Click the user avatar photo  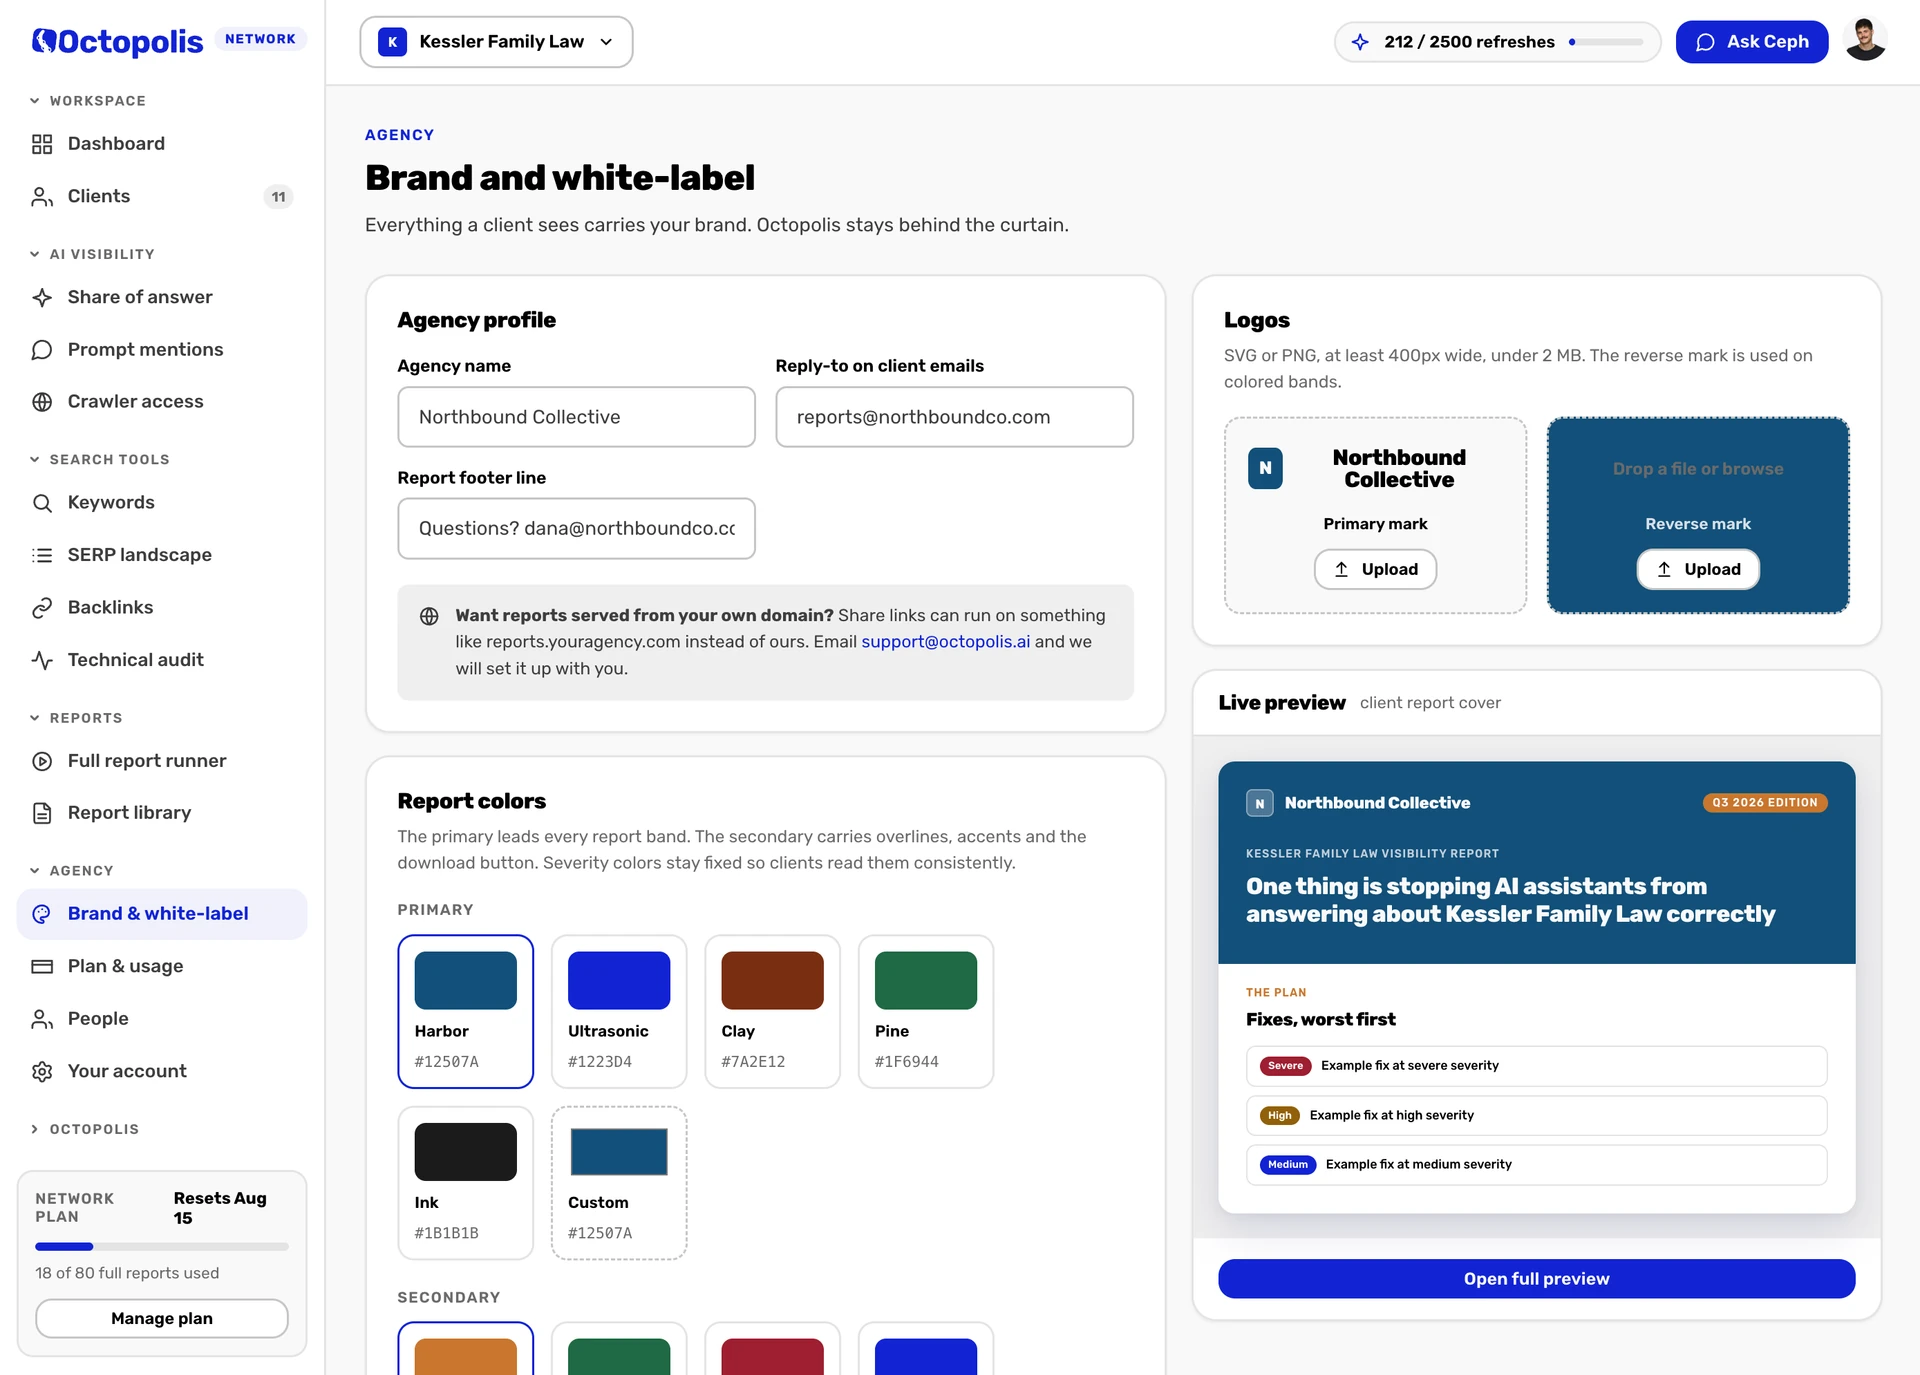coord(1864,41)
